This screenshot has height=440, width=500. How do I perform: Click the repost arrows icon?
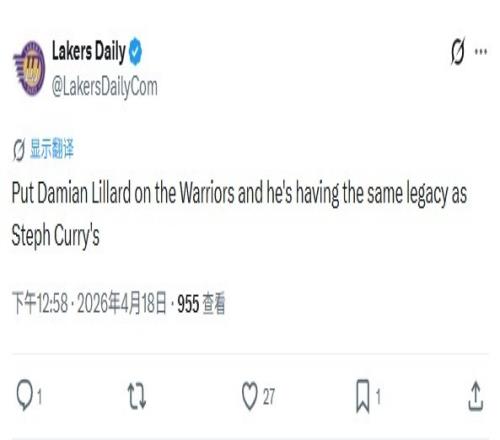[137, 396]
